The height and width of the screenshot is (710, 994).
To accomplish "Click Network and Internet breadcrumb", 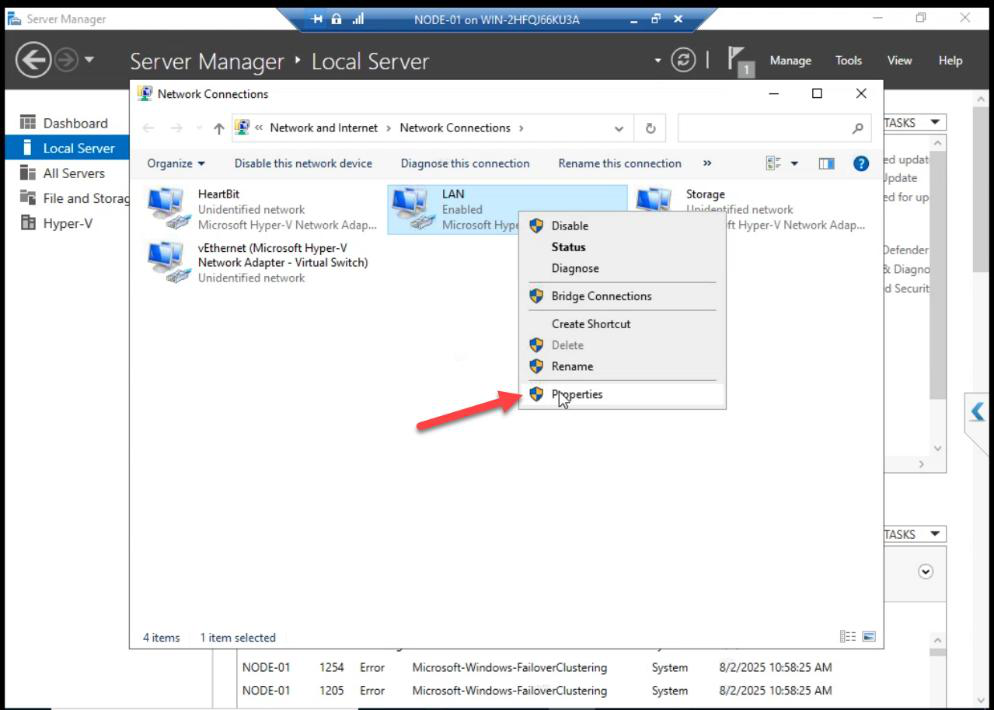I will [323, 128].
